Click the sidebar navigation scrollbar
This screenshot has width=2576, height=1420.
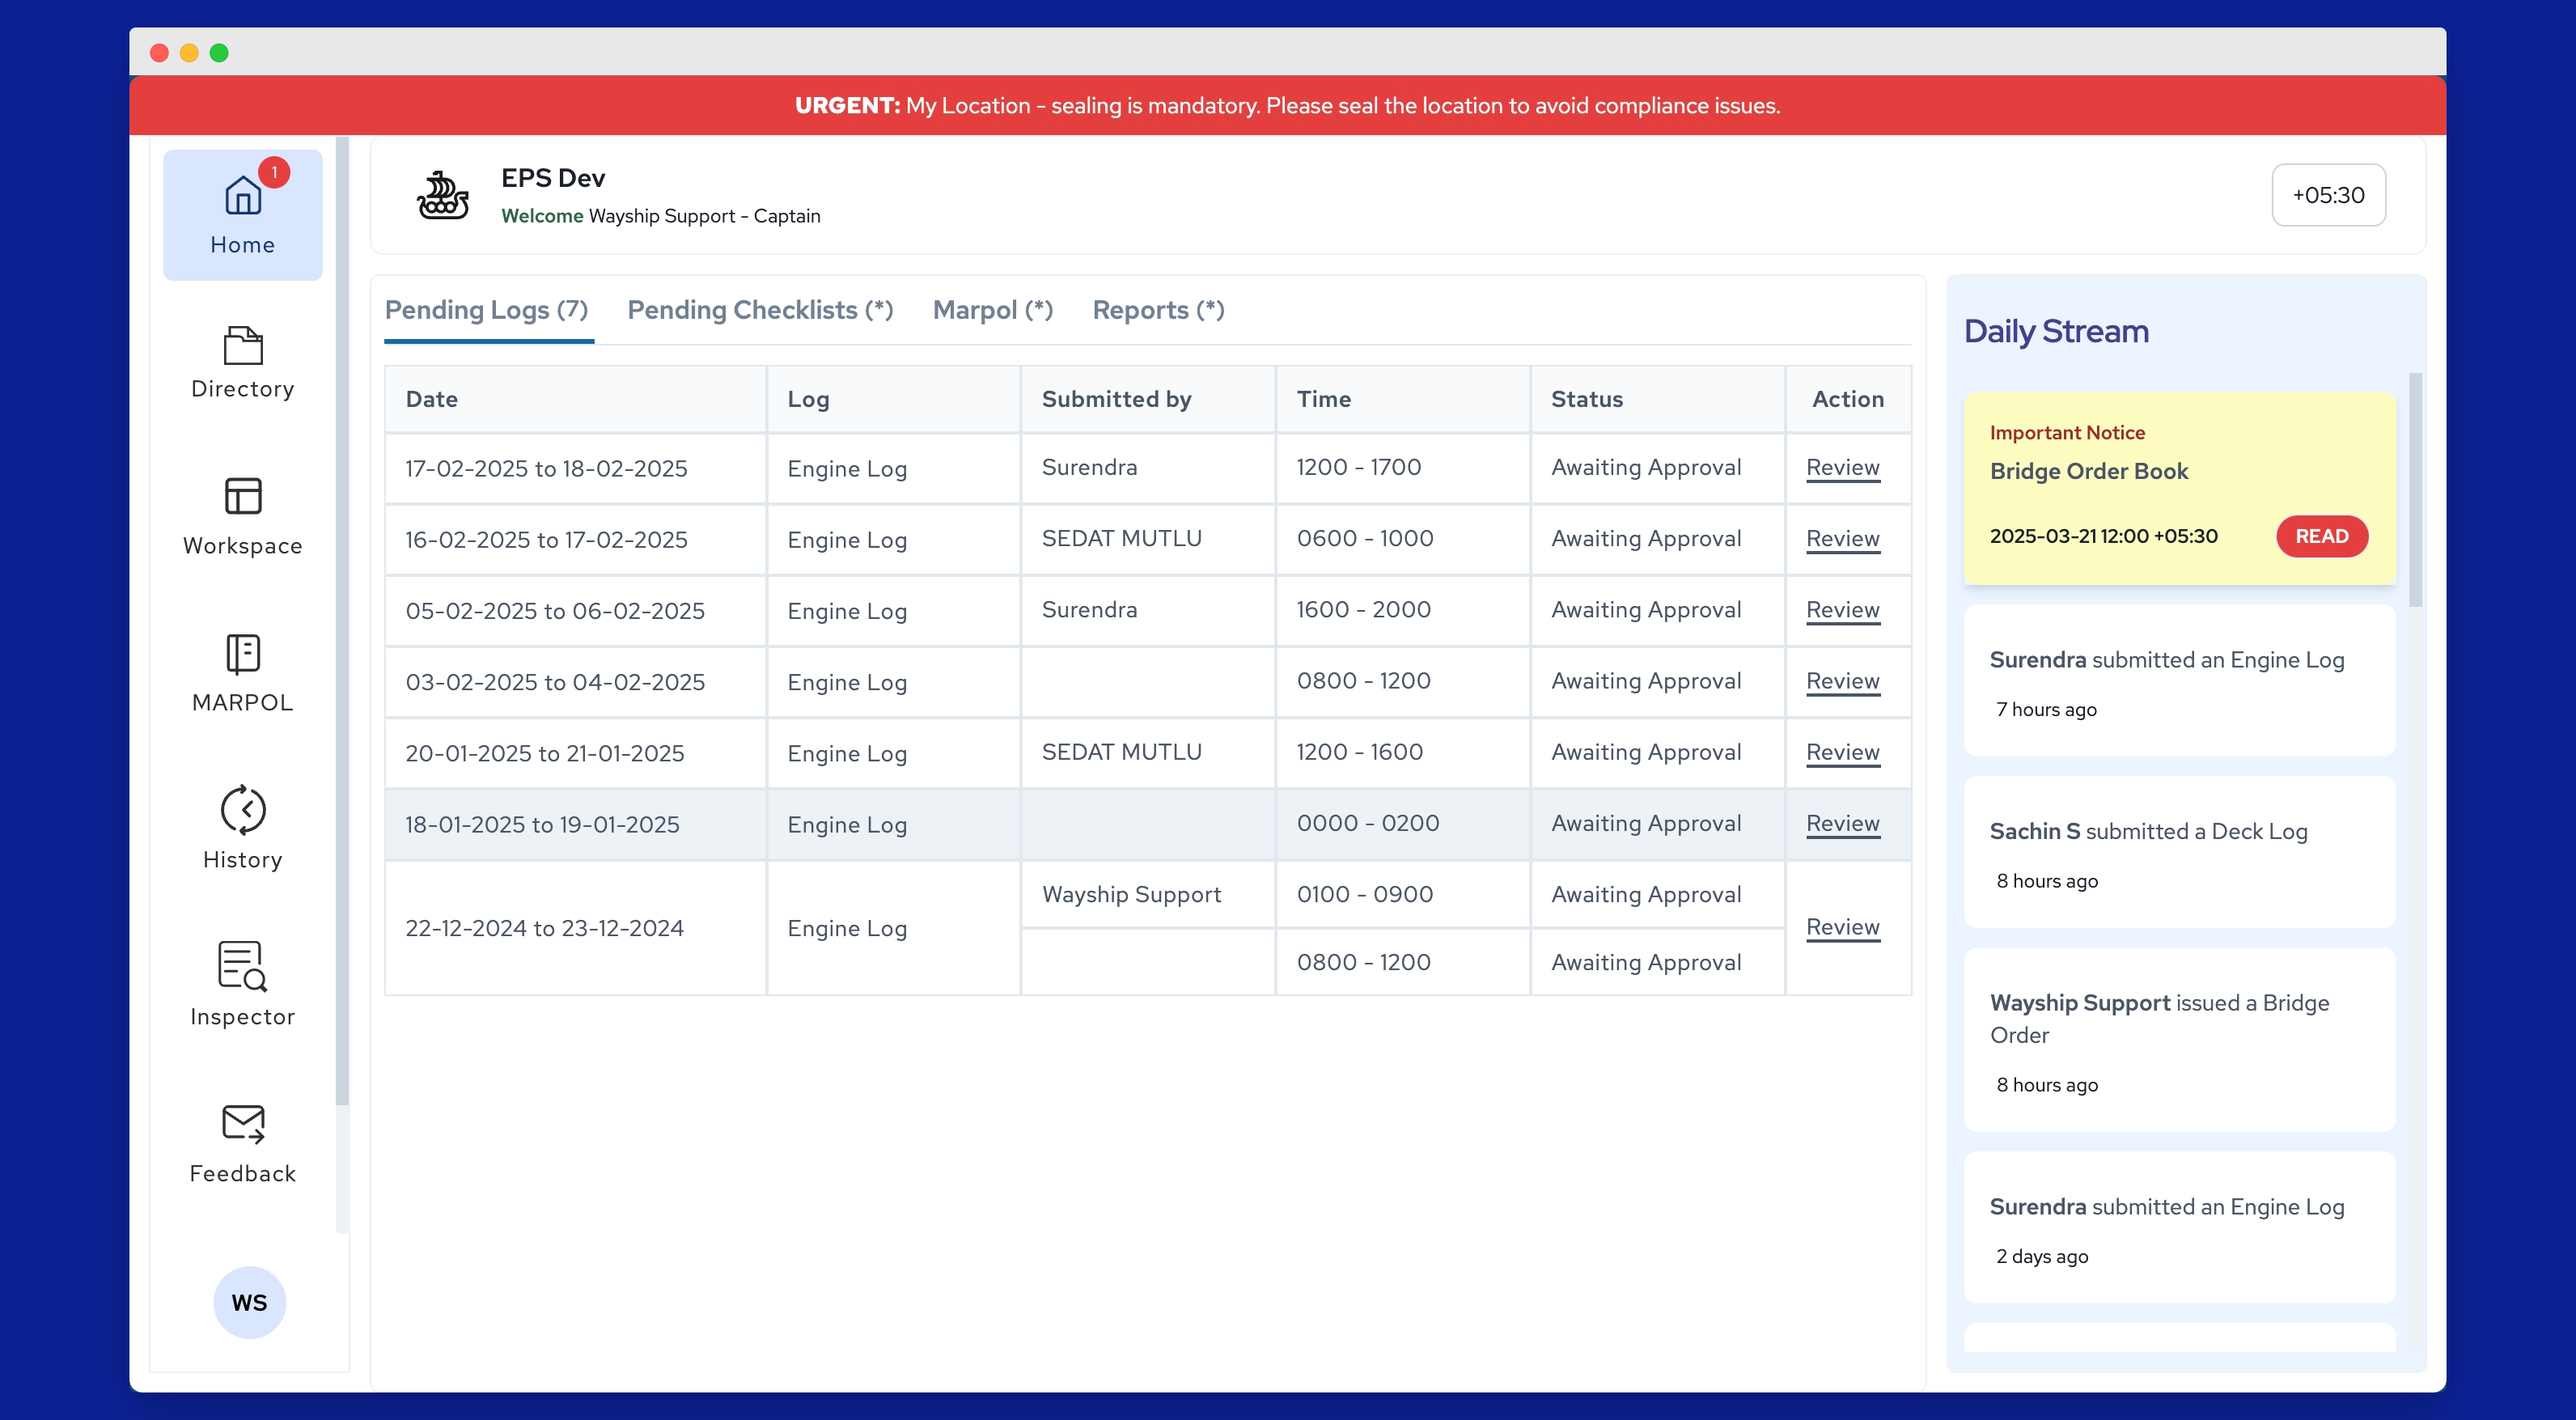point(342,620)
